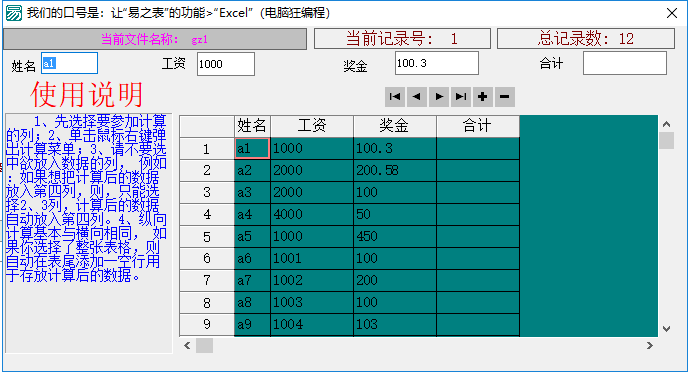
Task: Click the grid's vertical scrollbar down arrow
Action: (x=666, y=329)
